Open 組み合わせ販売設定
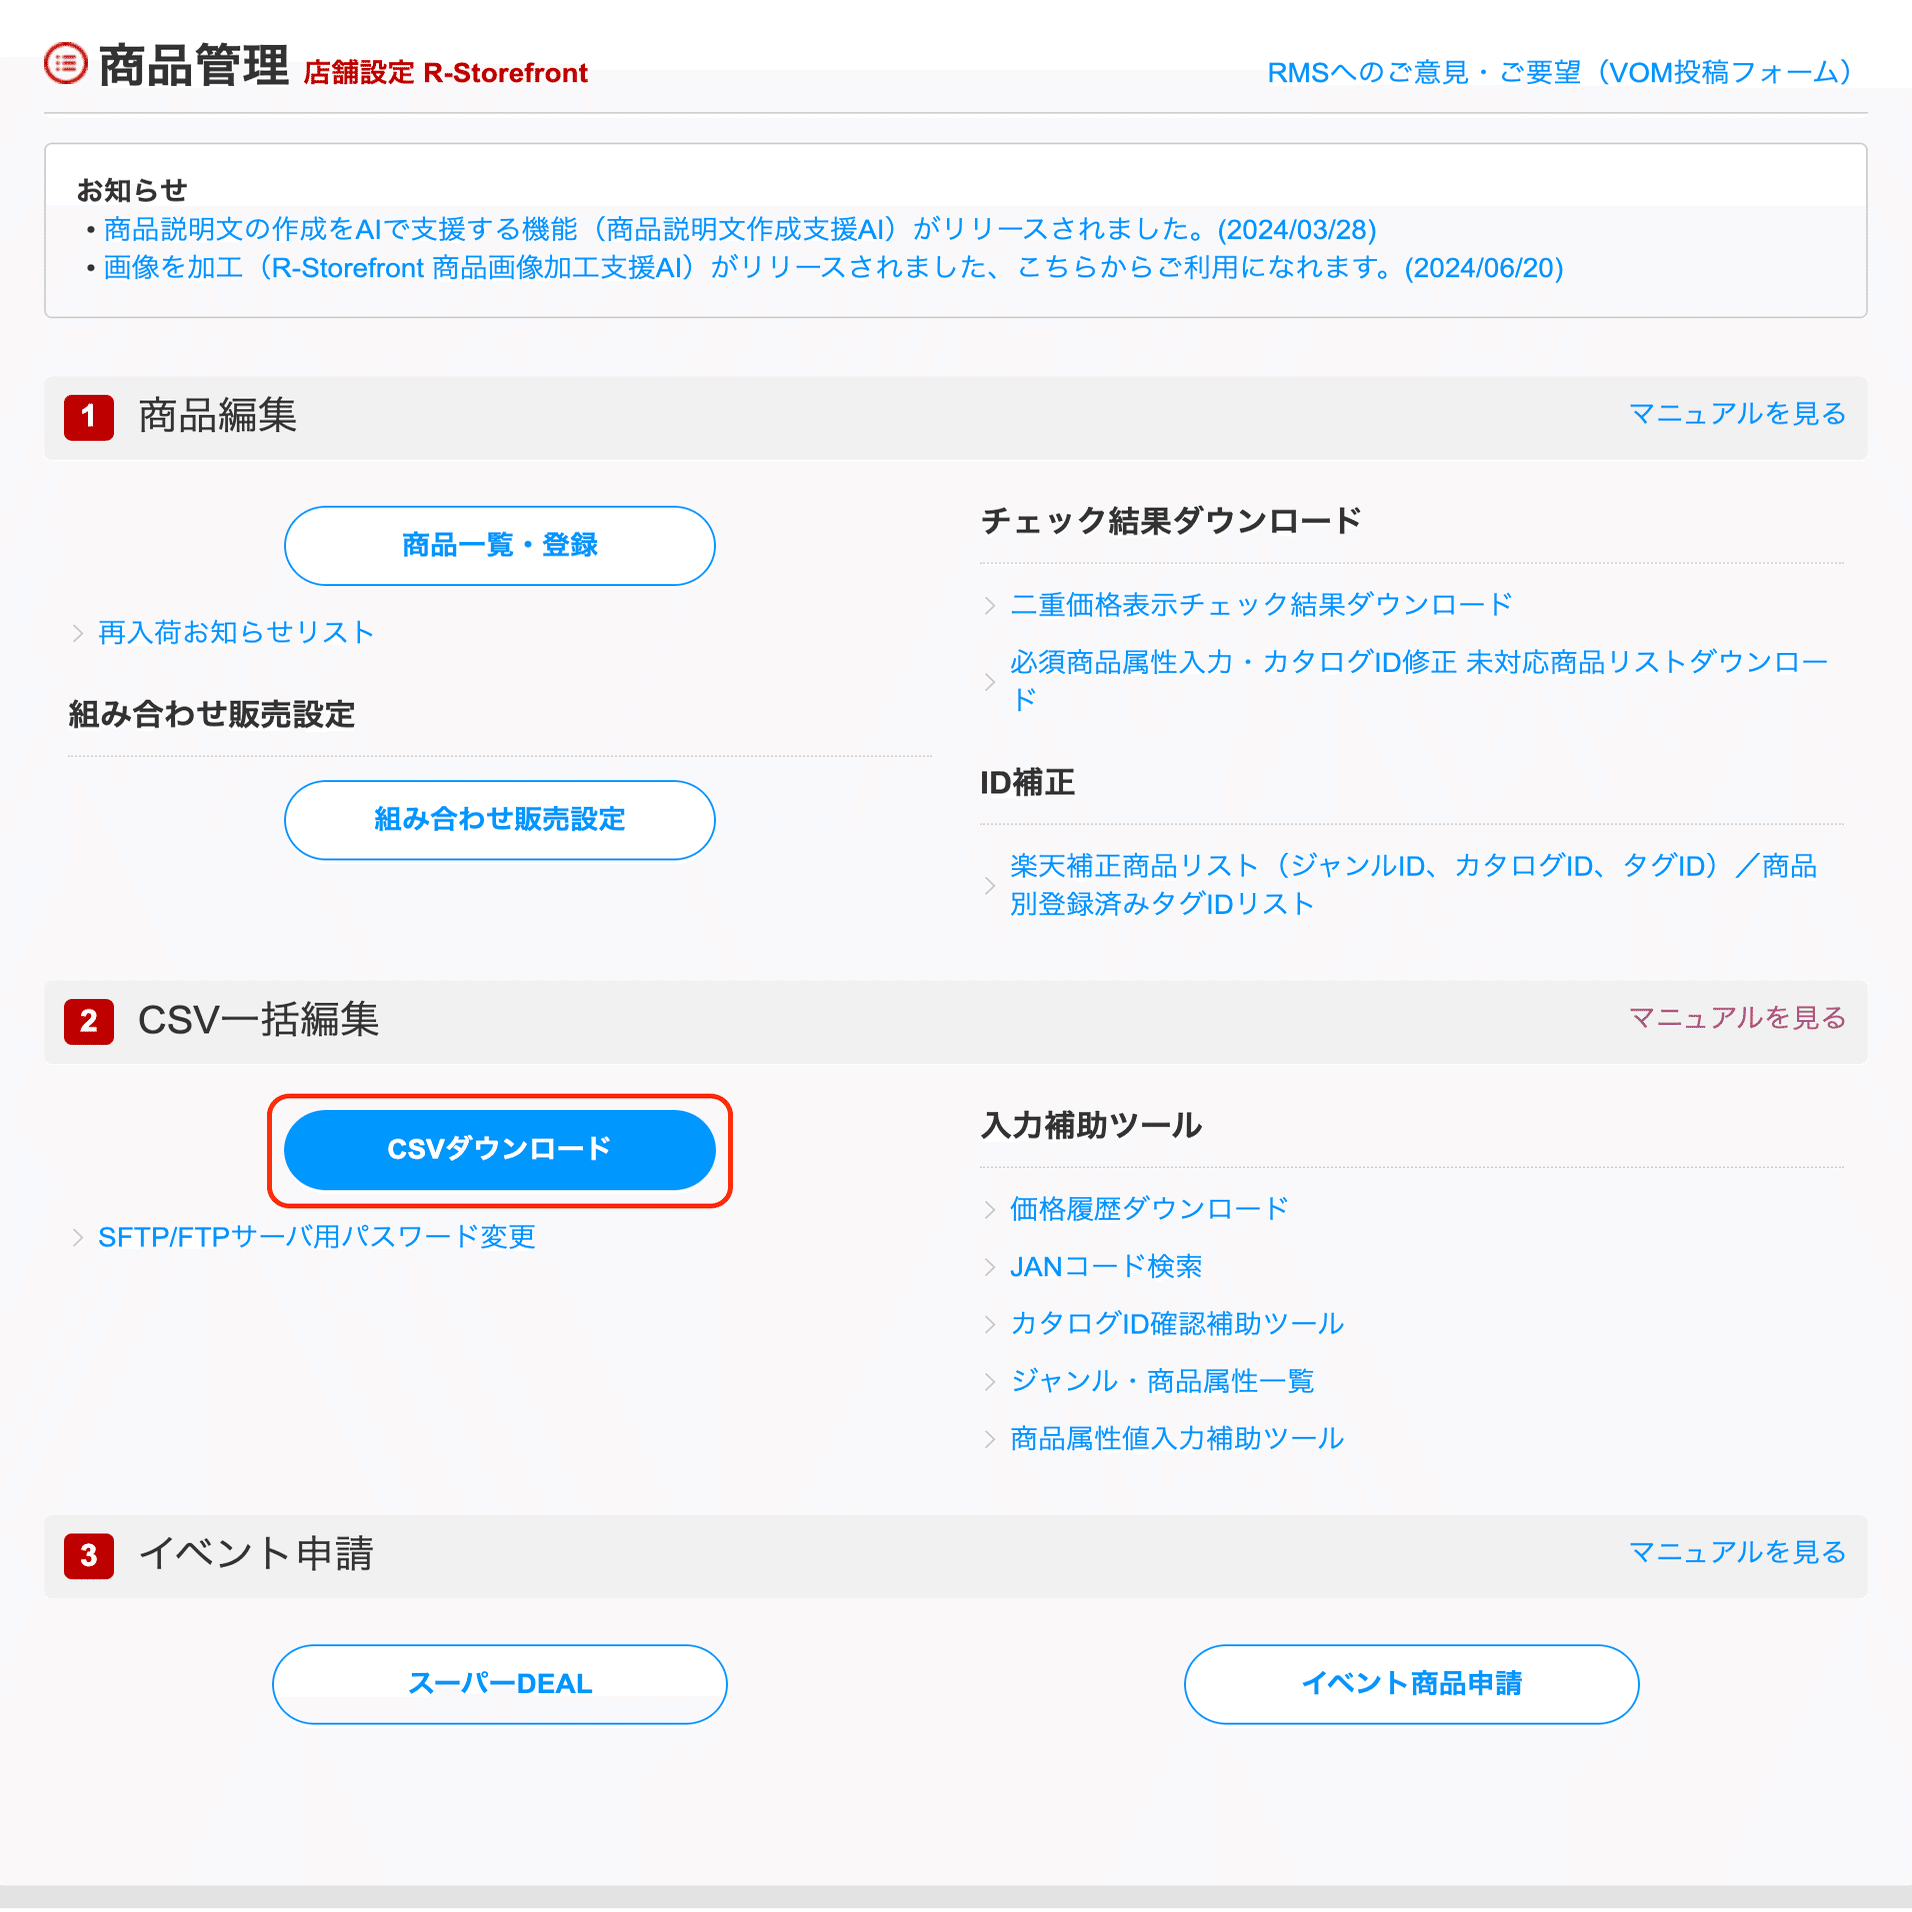1912x1912 pixels. pyautogui.click(x=498, y=820)
